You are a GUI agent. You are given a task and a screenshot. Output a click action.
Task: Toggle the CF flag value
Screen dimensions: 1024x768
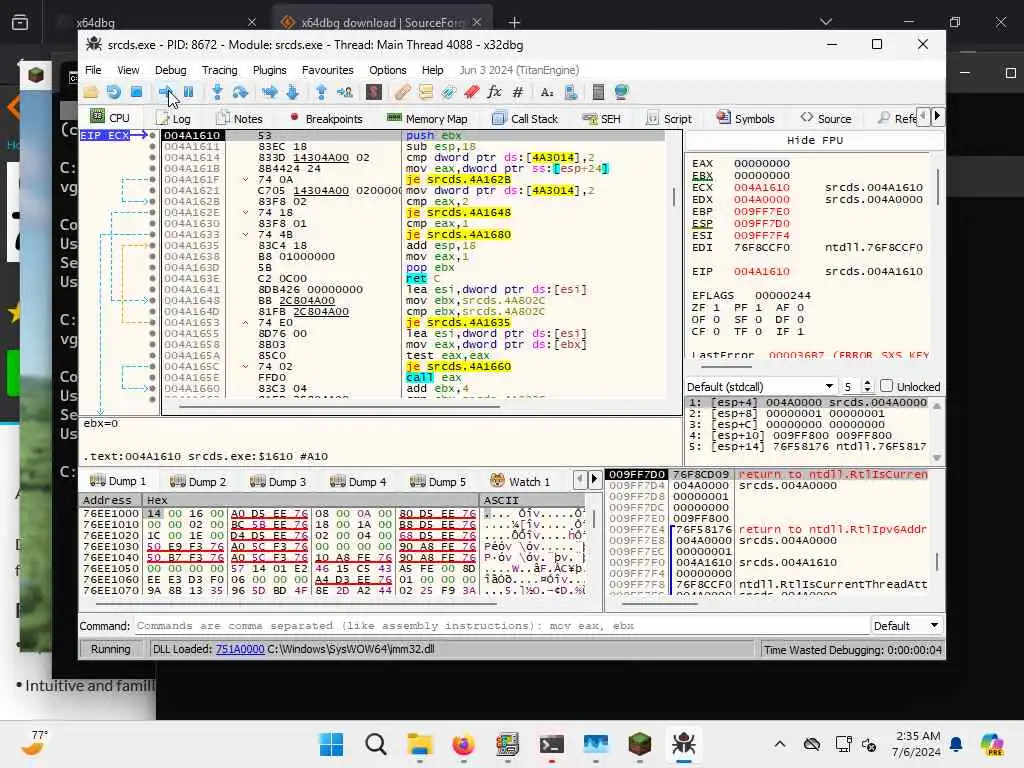[x=716, y=332]
